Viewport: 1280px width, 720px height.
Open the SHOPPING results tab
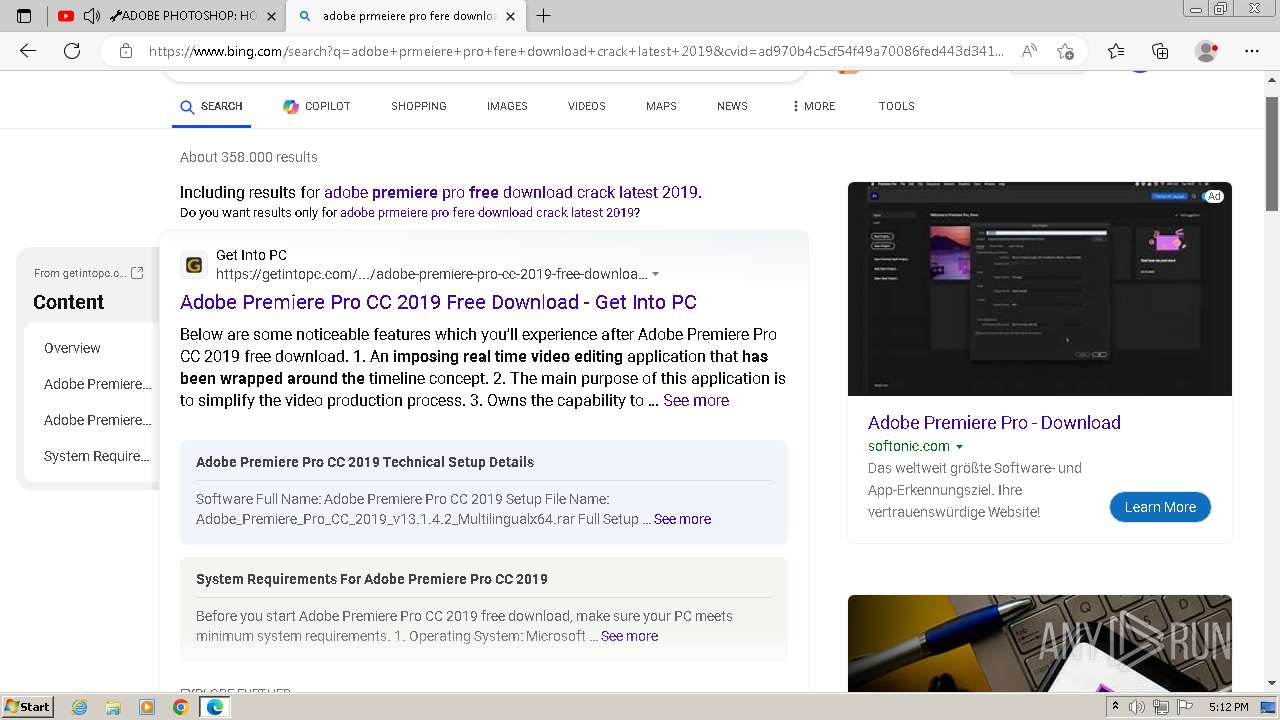point(419,106)
